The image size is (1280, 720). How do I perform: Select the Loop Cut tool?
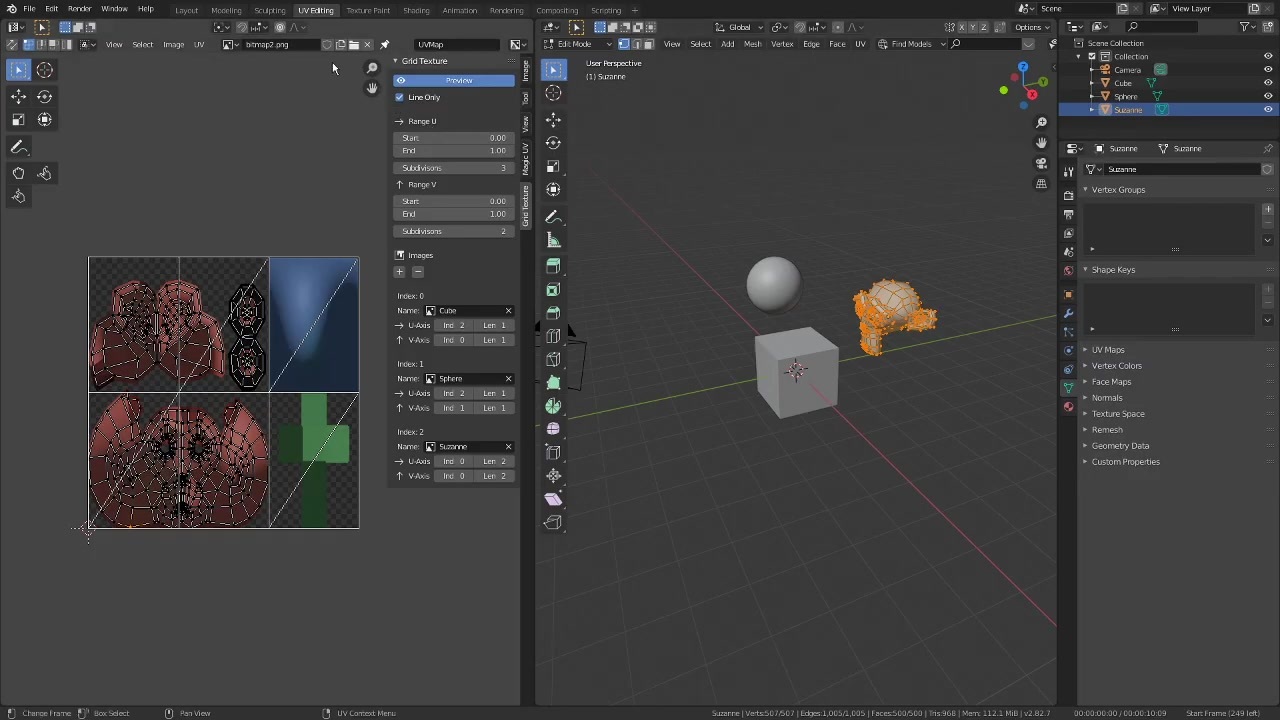point(553,336)
